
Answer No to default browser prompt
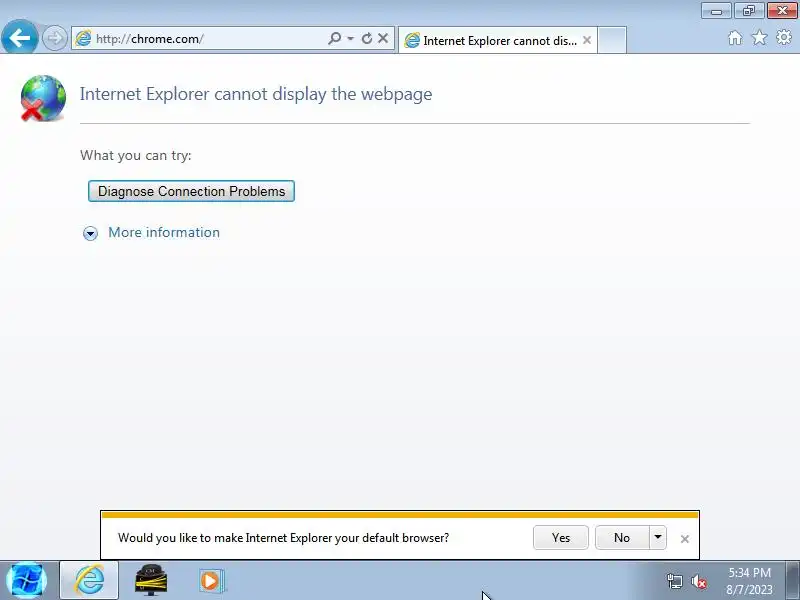(x=622, y=538)
